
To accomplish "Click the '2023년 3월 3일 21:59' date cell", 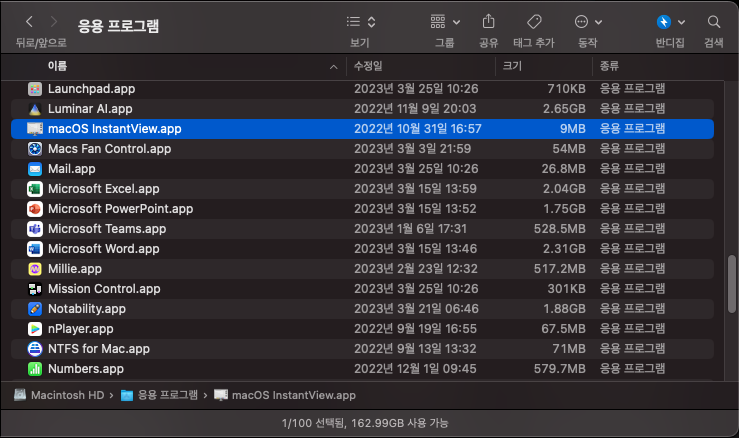I will 412,149.
